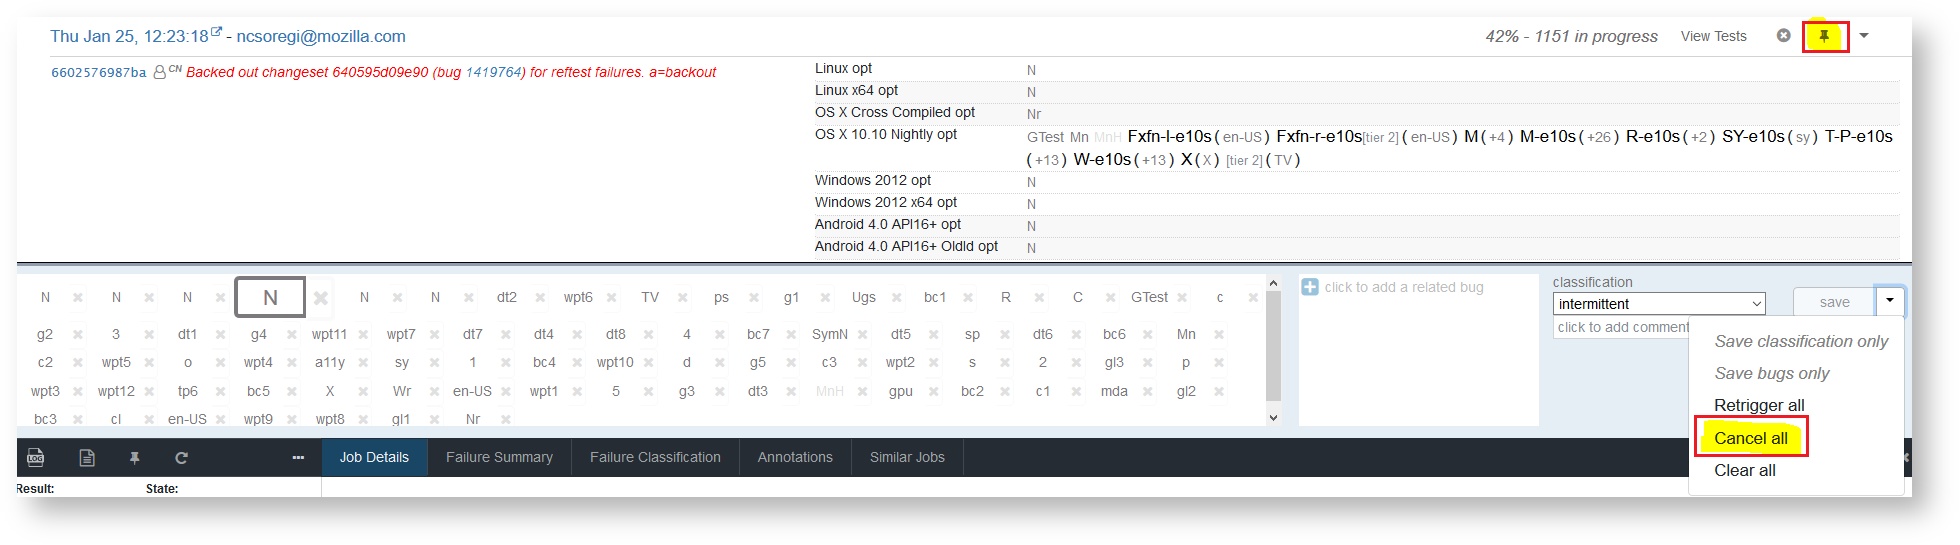Viewport: 1960px width, 545px height.
Task: Remove dt2 from the pinboard
Action: click(540, 298)
